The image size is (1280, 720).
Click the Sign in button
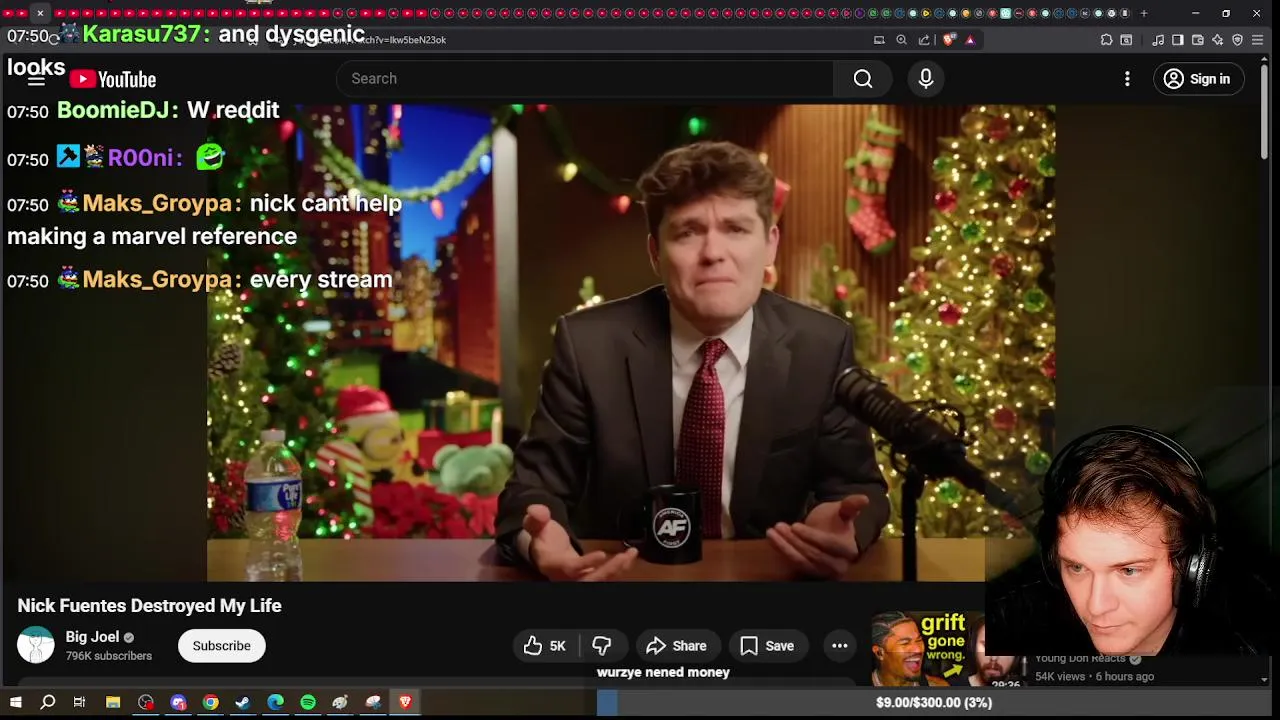tap(1198, 79)
